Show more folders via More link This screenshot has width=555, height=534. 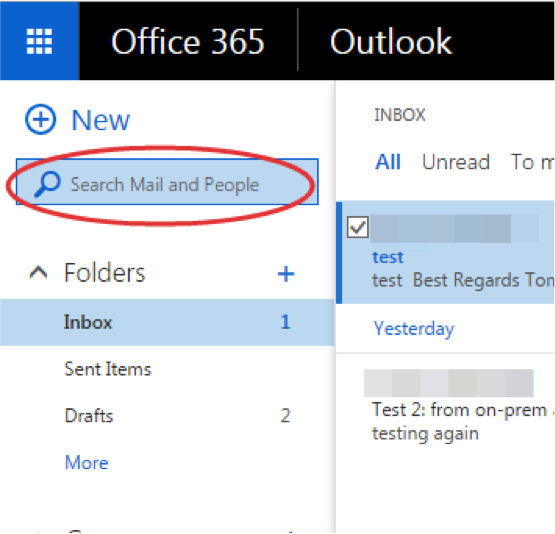87,462
